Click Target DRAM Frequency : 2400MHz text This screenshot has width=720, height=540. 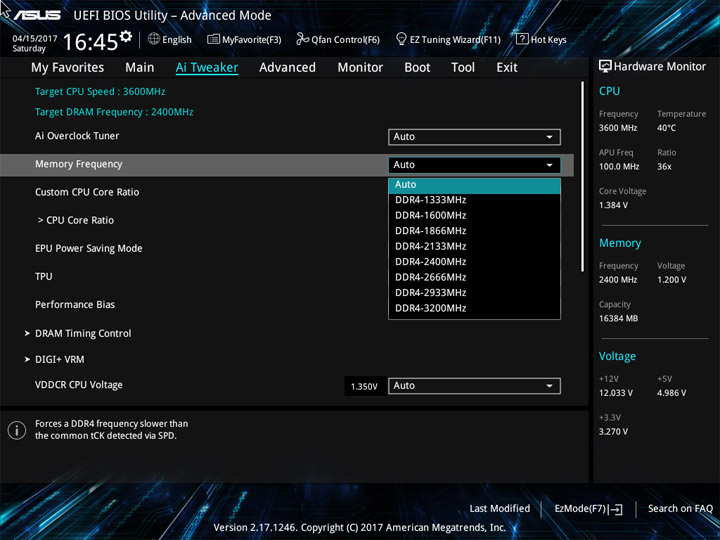tap(114, 112)
